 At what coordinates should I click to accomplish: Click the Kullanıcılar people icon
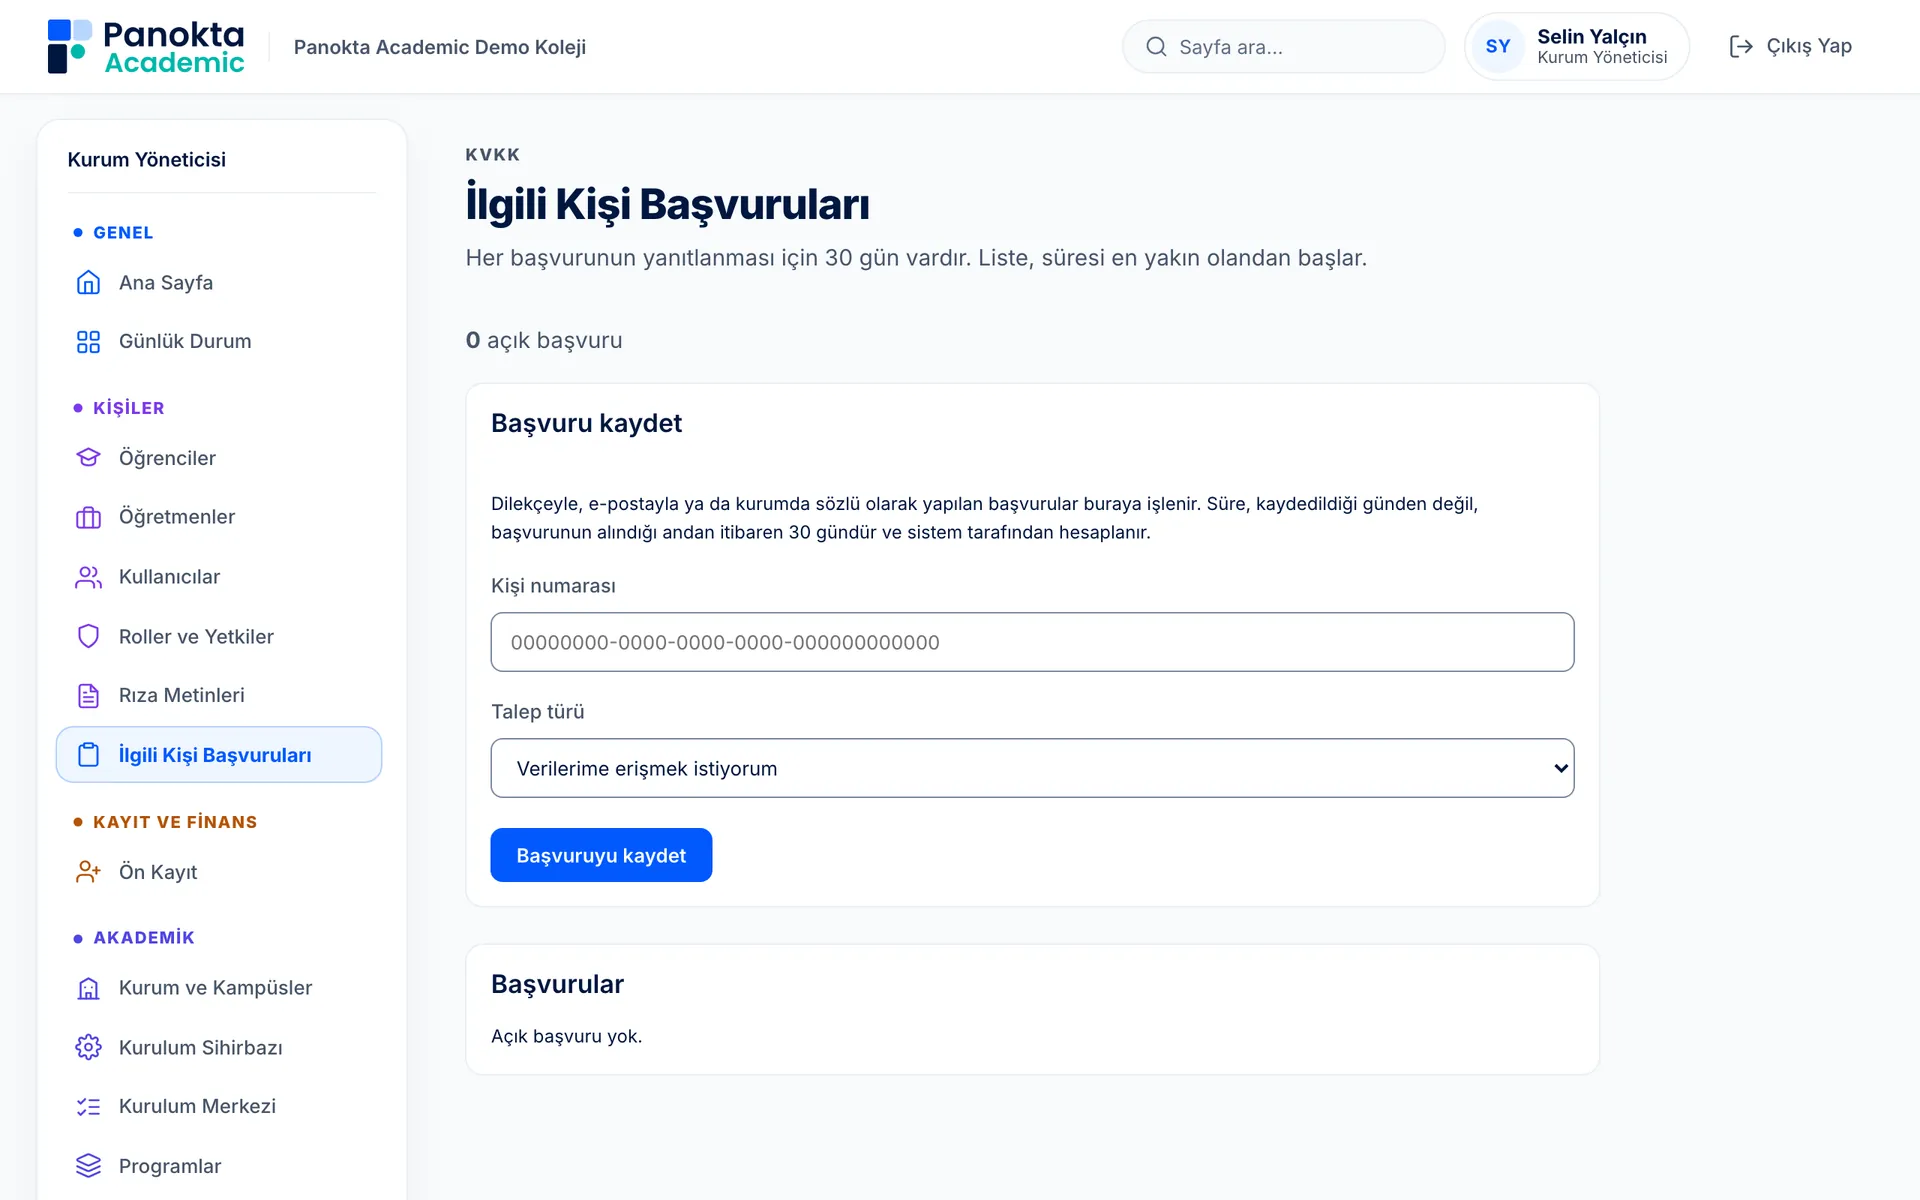coord(88,577)
